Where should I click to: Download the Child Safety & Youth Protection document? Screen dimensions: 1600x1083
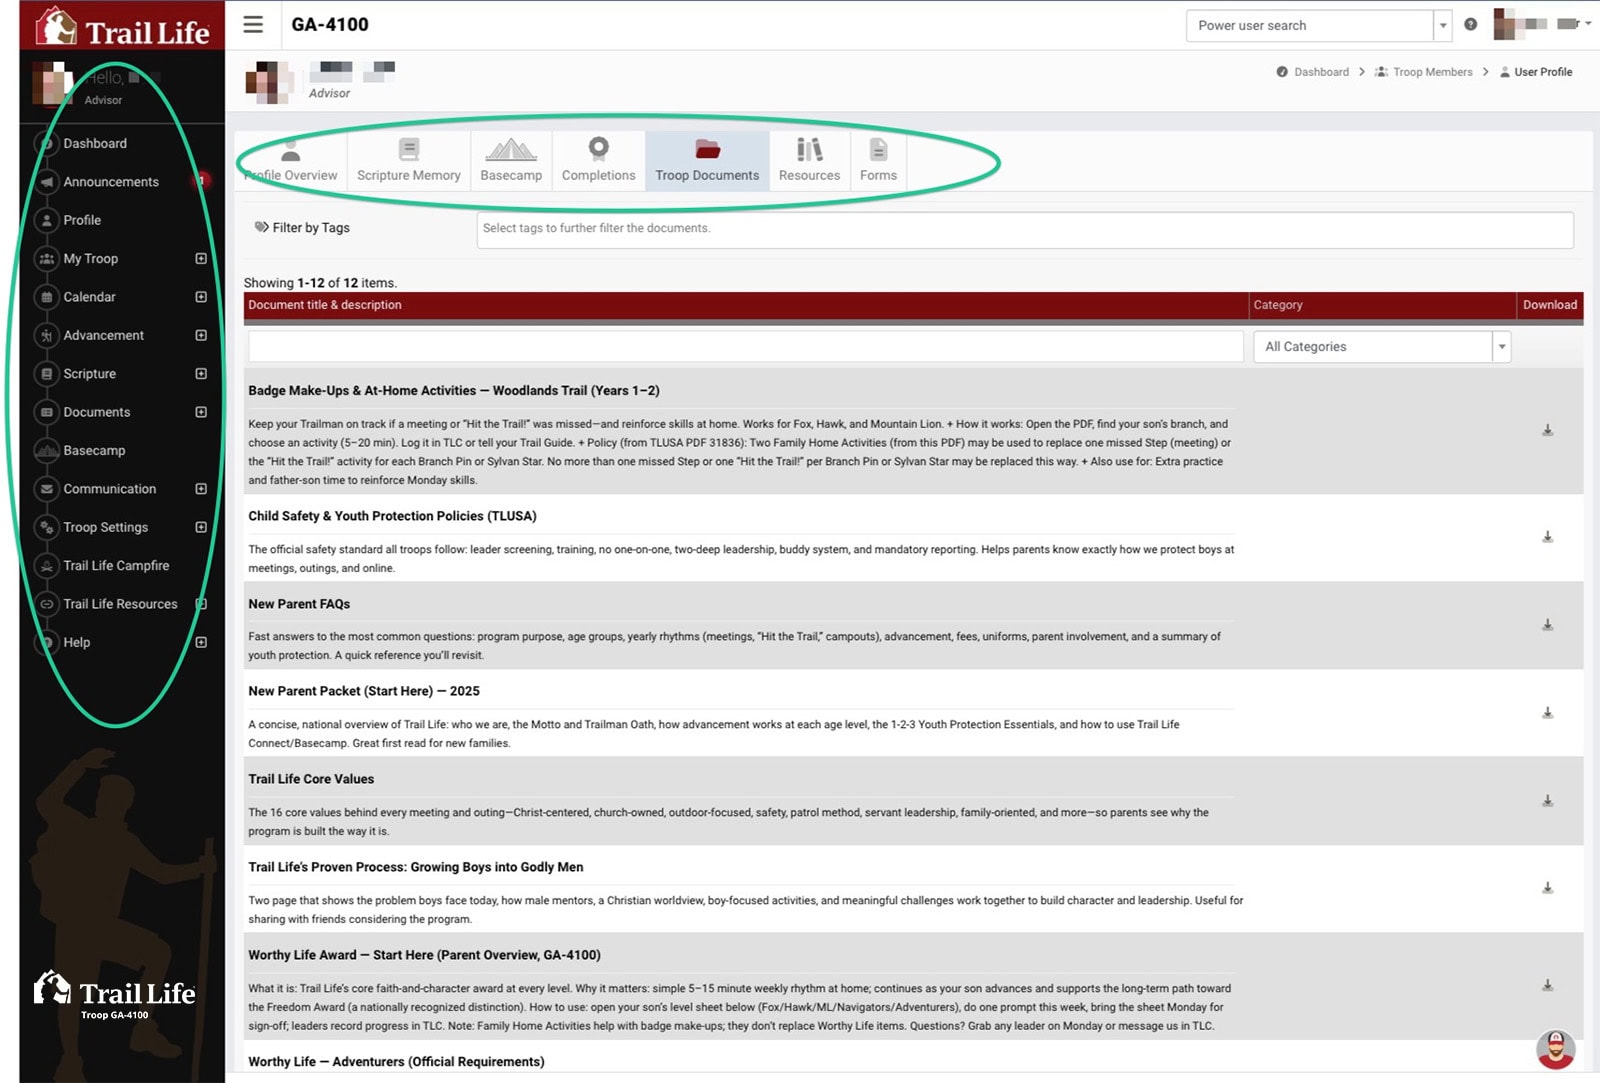click(1547, 537)
